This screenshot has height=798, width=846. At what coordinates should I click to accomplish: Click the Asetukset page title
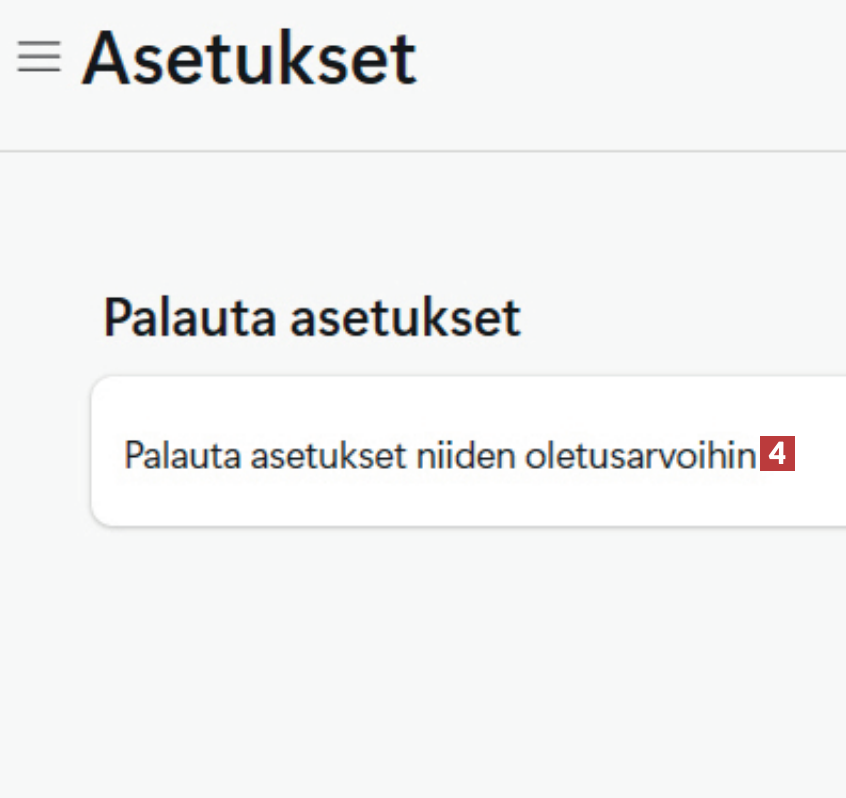(x=249, y=59)
